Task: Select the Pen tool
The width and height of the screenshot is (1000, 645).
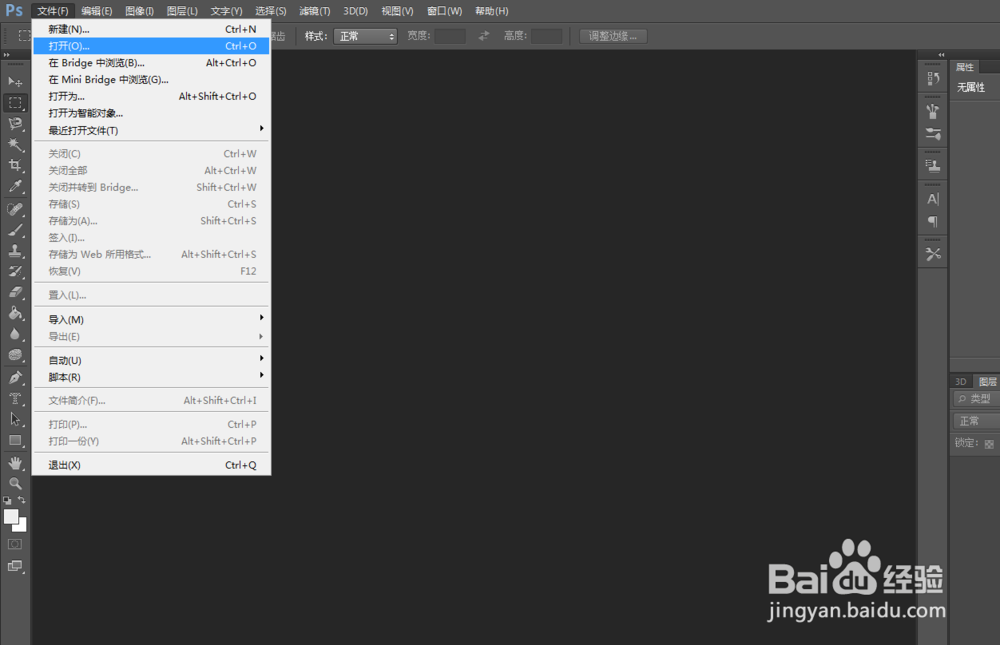Action: (x=15, y=378)
